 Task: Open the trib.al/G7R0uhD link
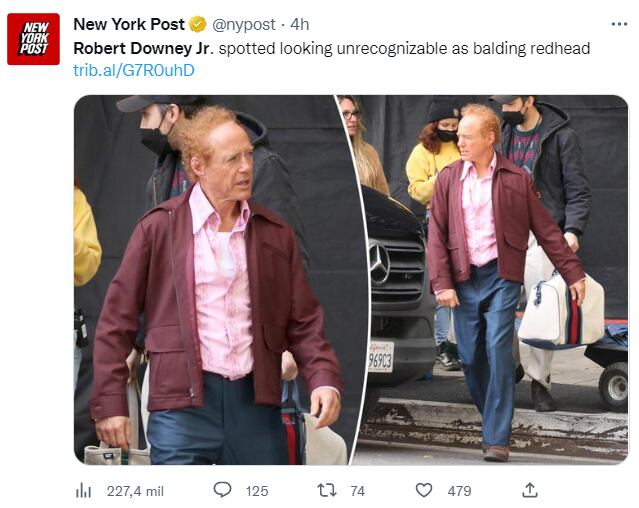pos(134,70)
